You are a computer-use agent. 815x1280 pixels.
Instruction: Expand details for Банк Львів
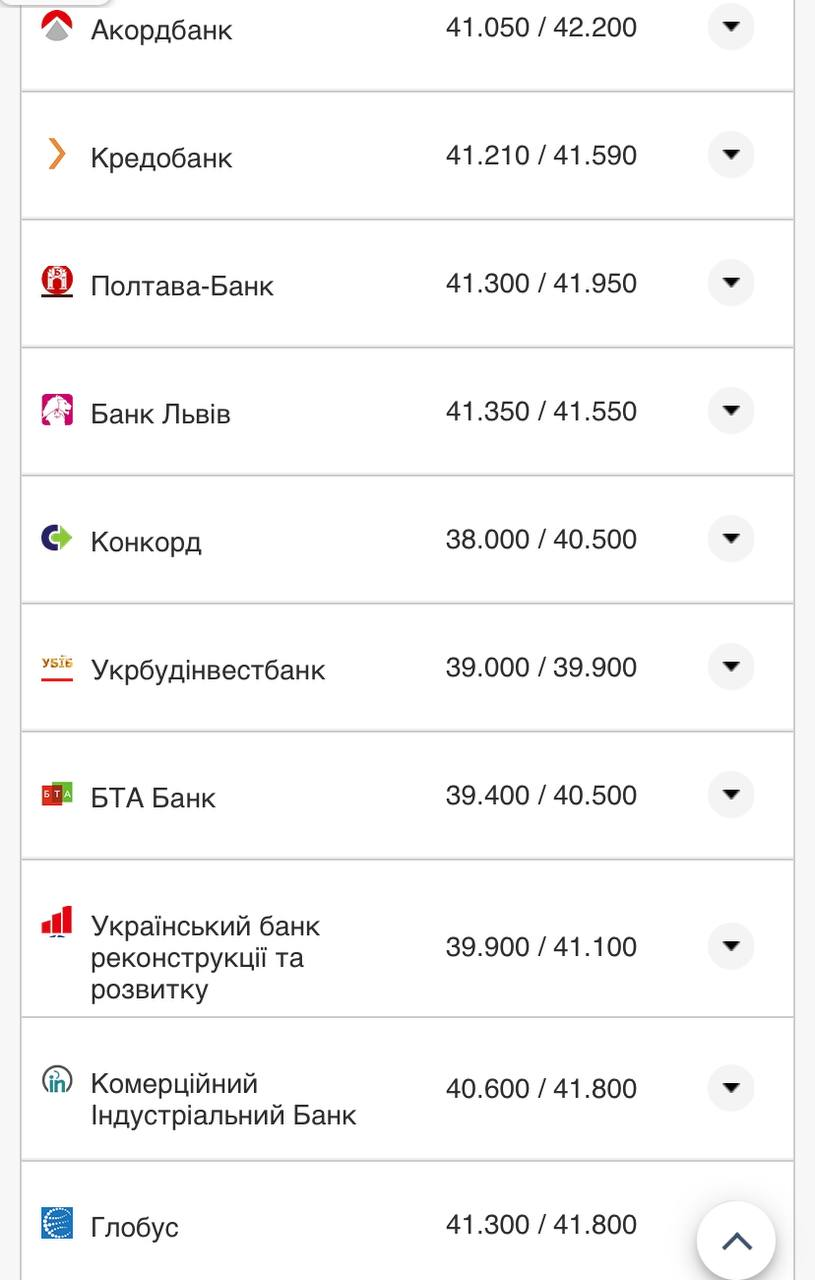[731, 410]
